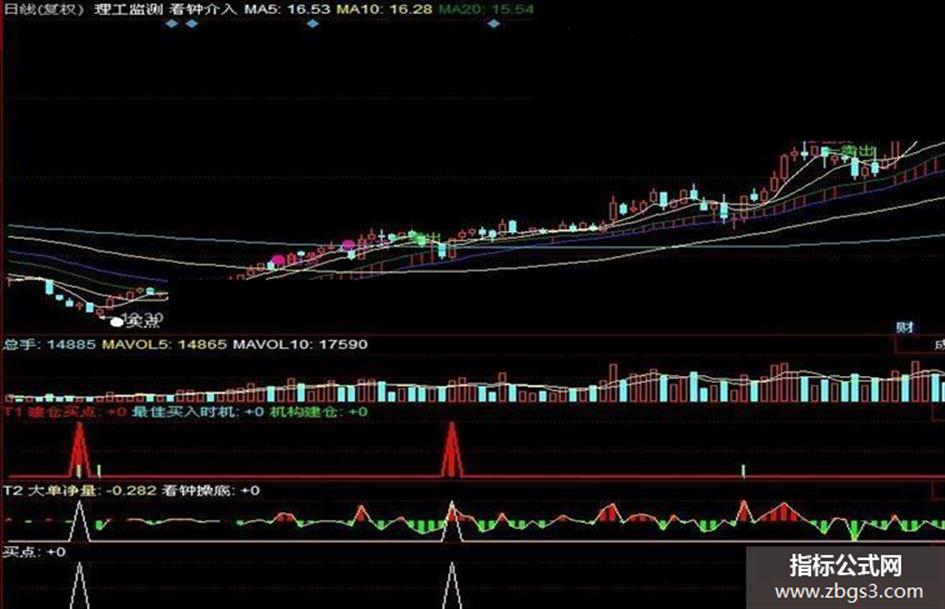The width and height of the screenshot is (945, 609).
Task: Select the MA10: 16.28 value
Action: click(385, 10)
